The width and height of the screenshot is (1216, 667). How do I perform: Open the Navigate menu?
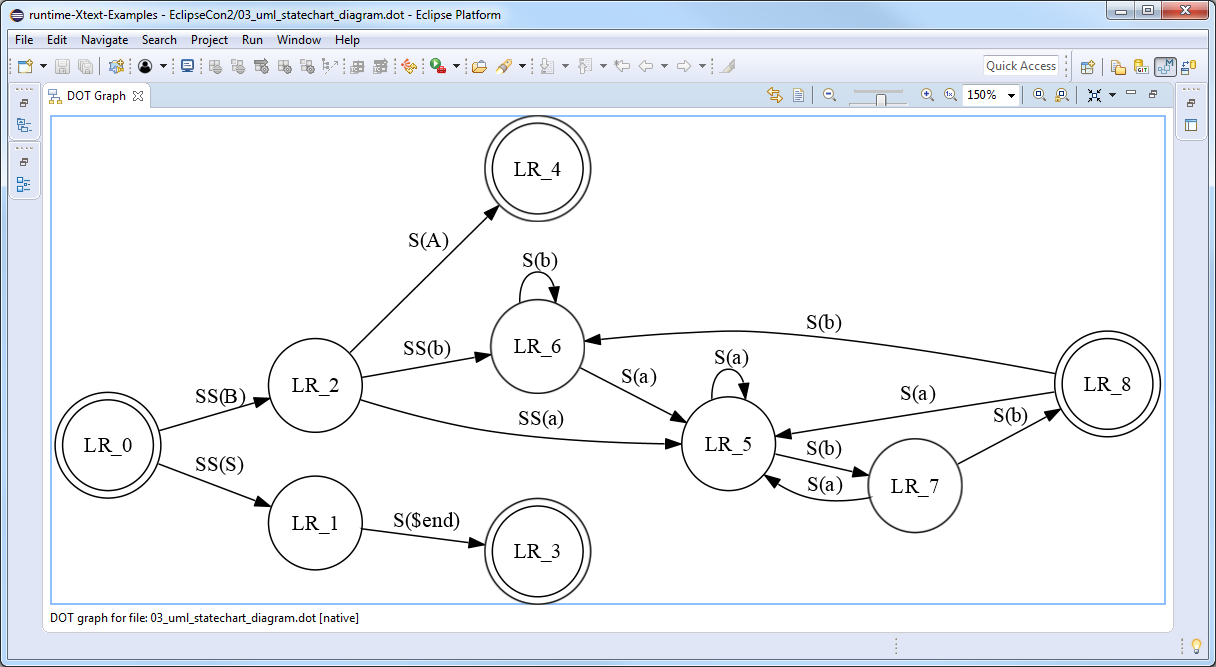(x=104, y=40)
